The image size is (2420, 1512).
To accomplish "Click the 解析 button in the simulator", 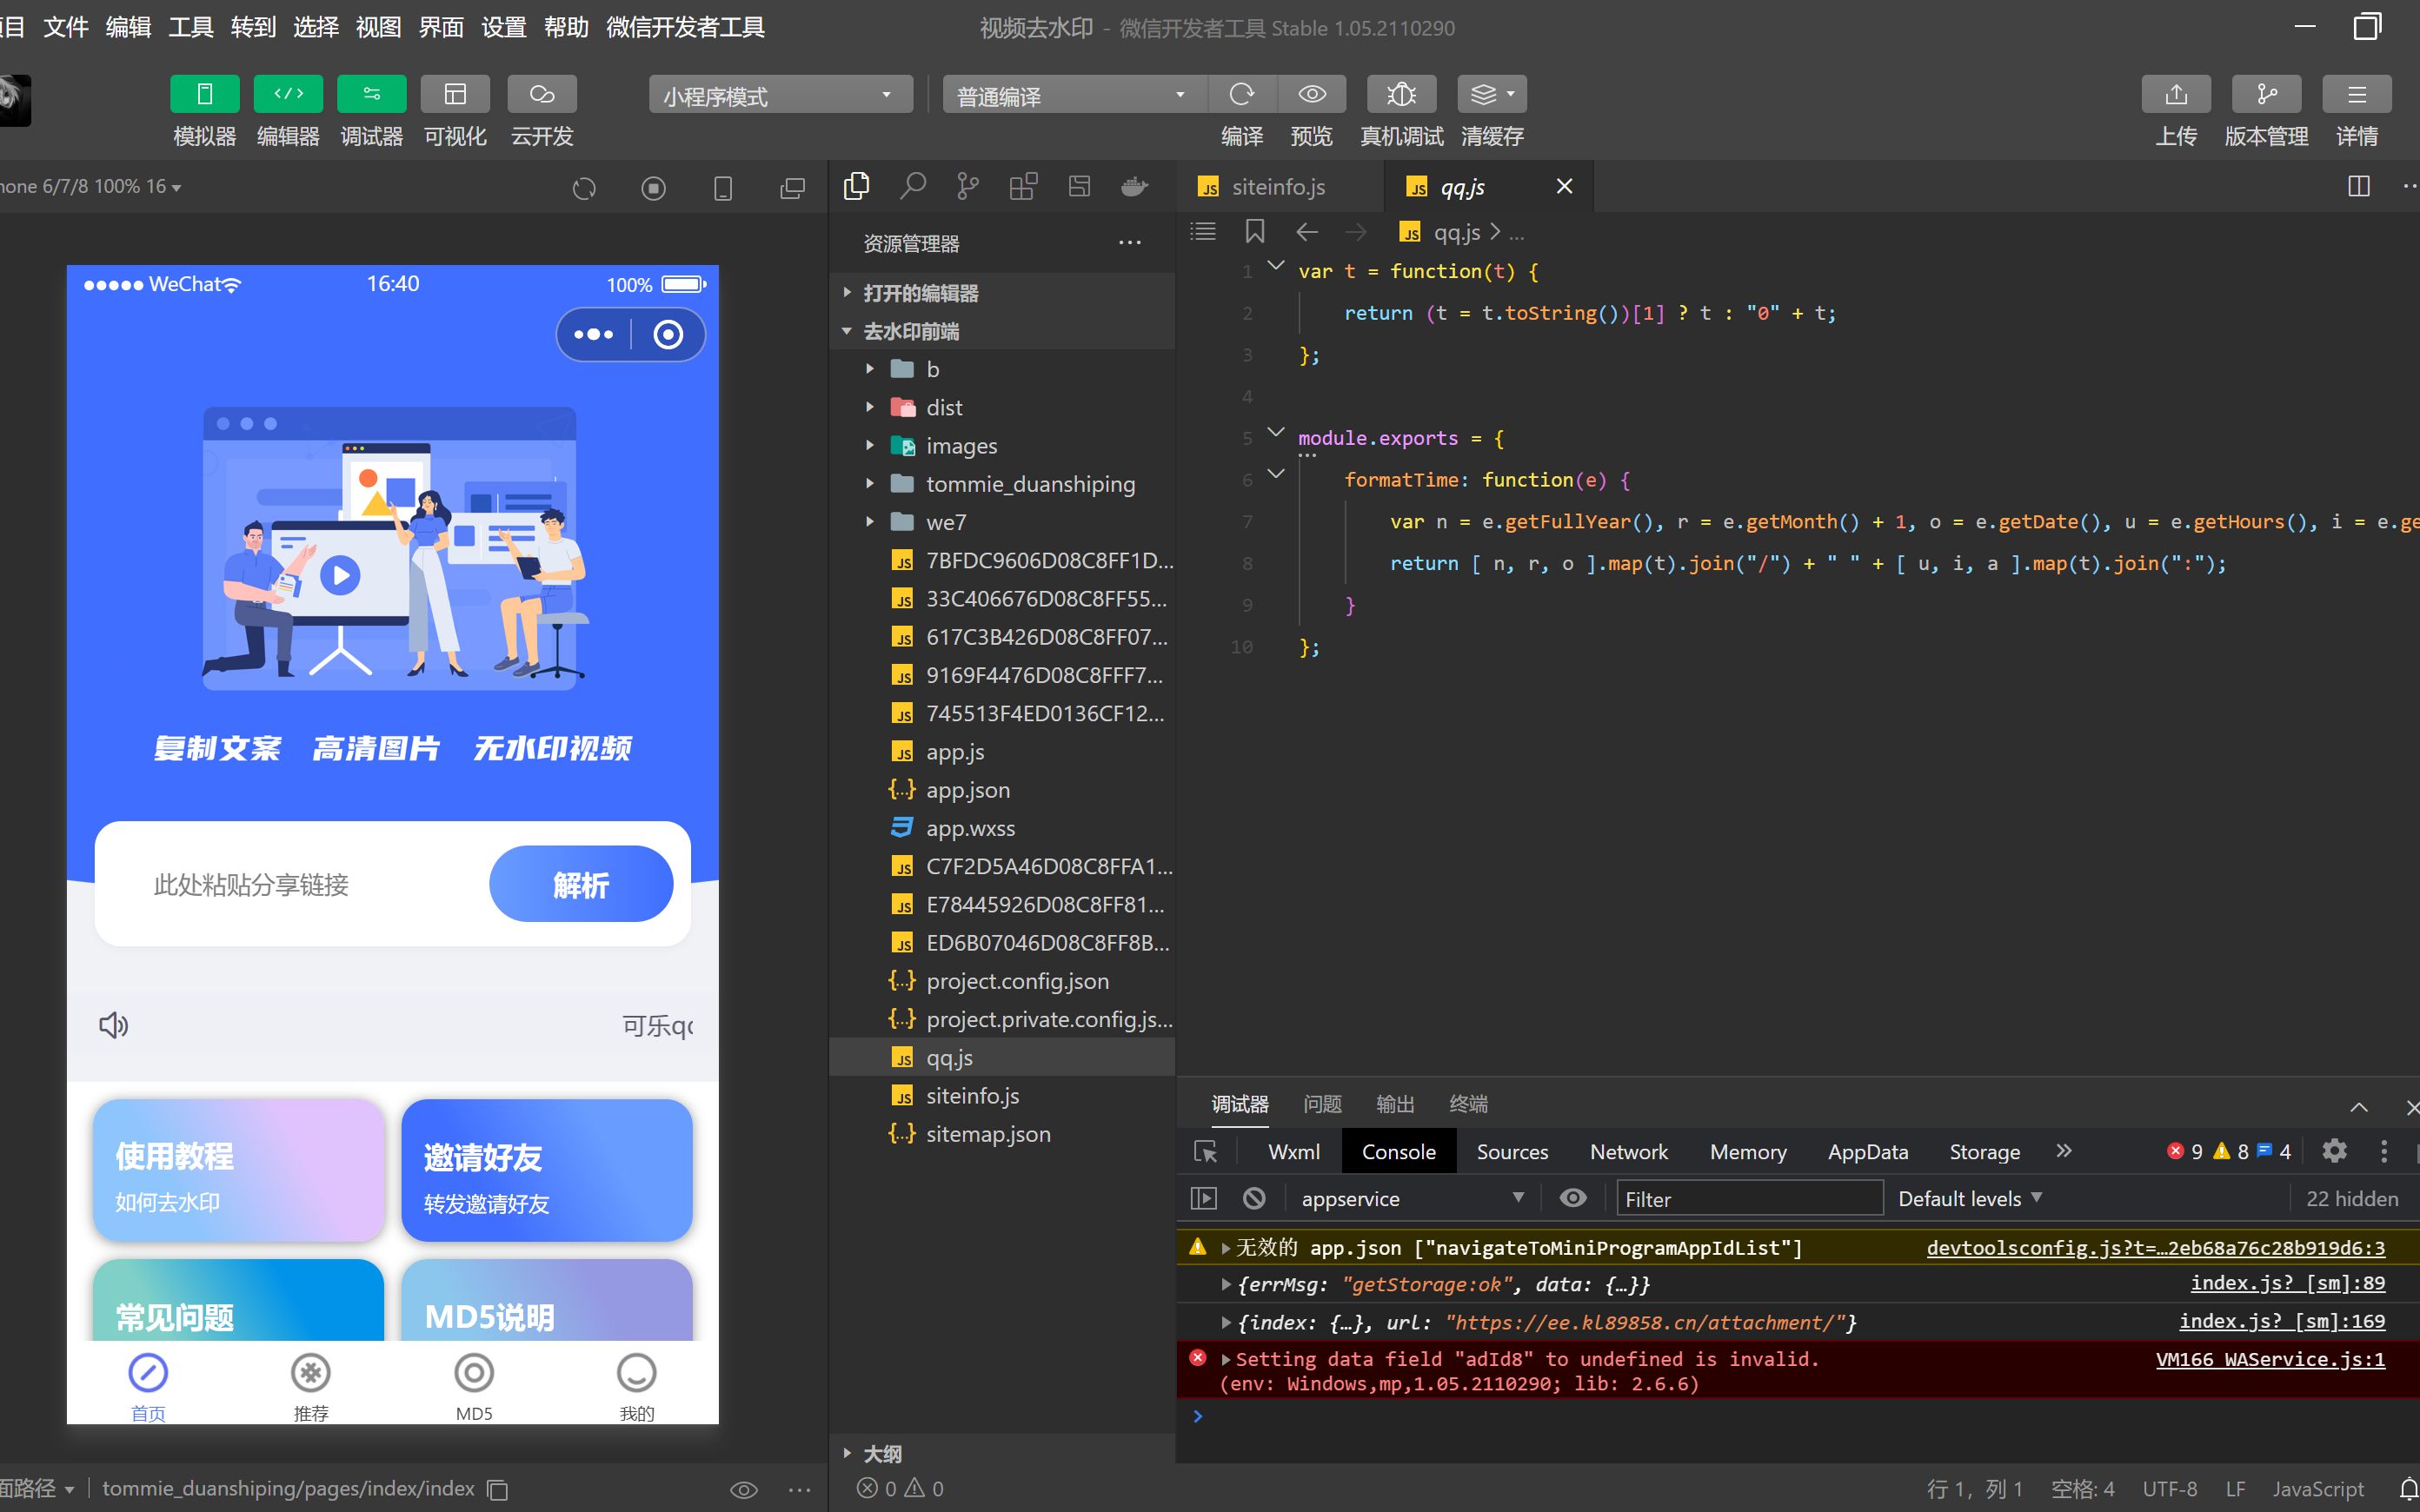I will (x=581, y=884).
